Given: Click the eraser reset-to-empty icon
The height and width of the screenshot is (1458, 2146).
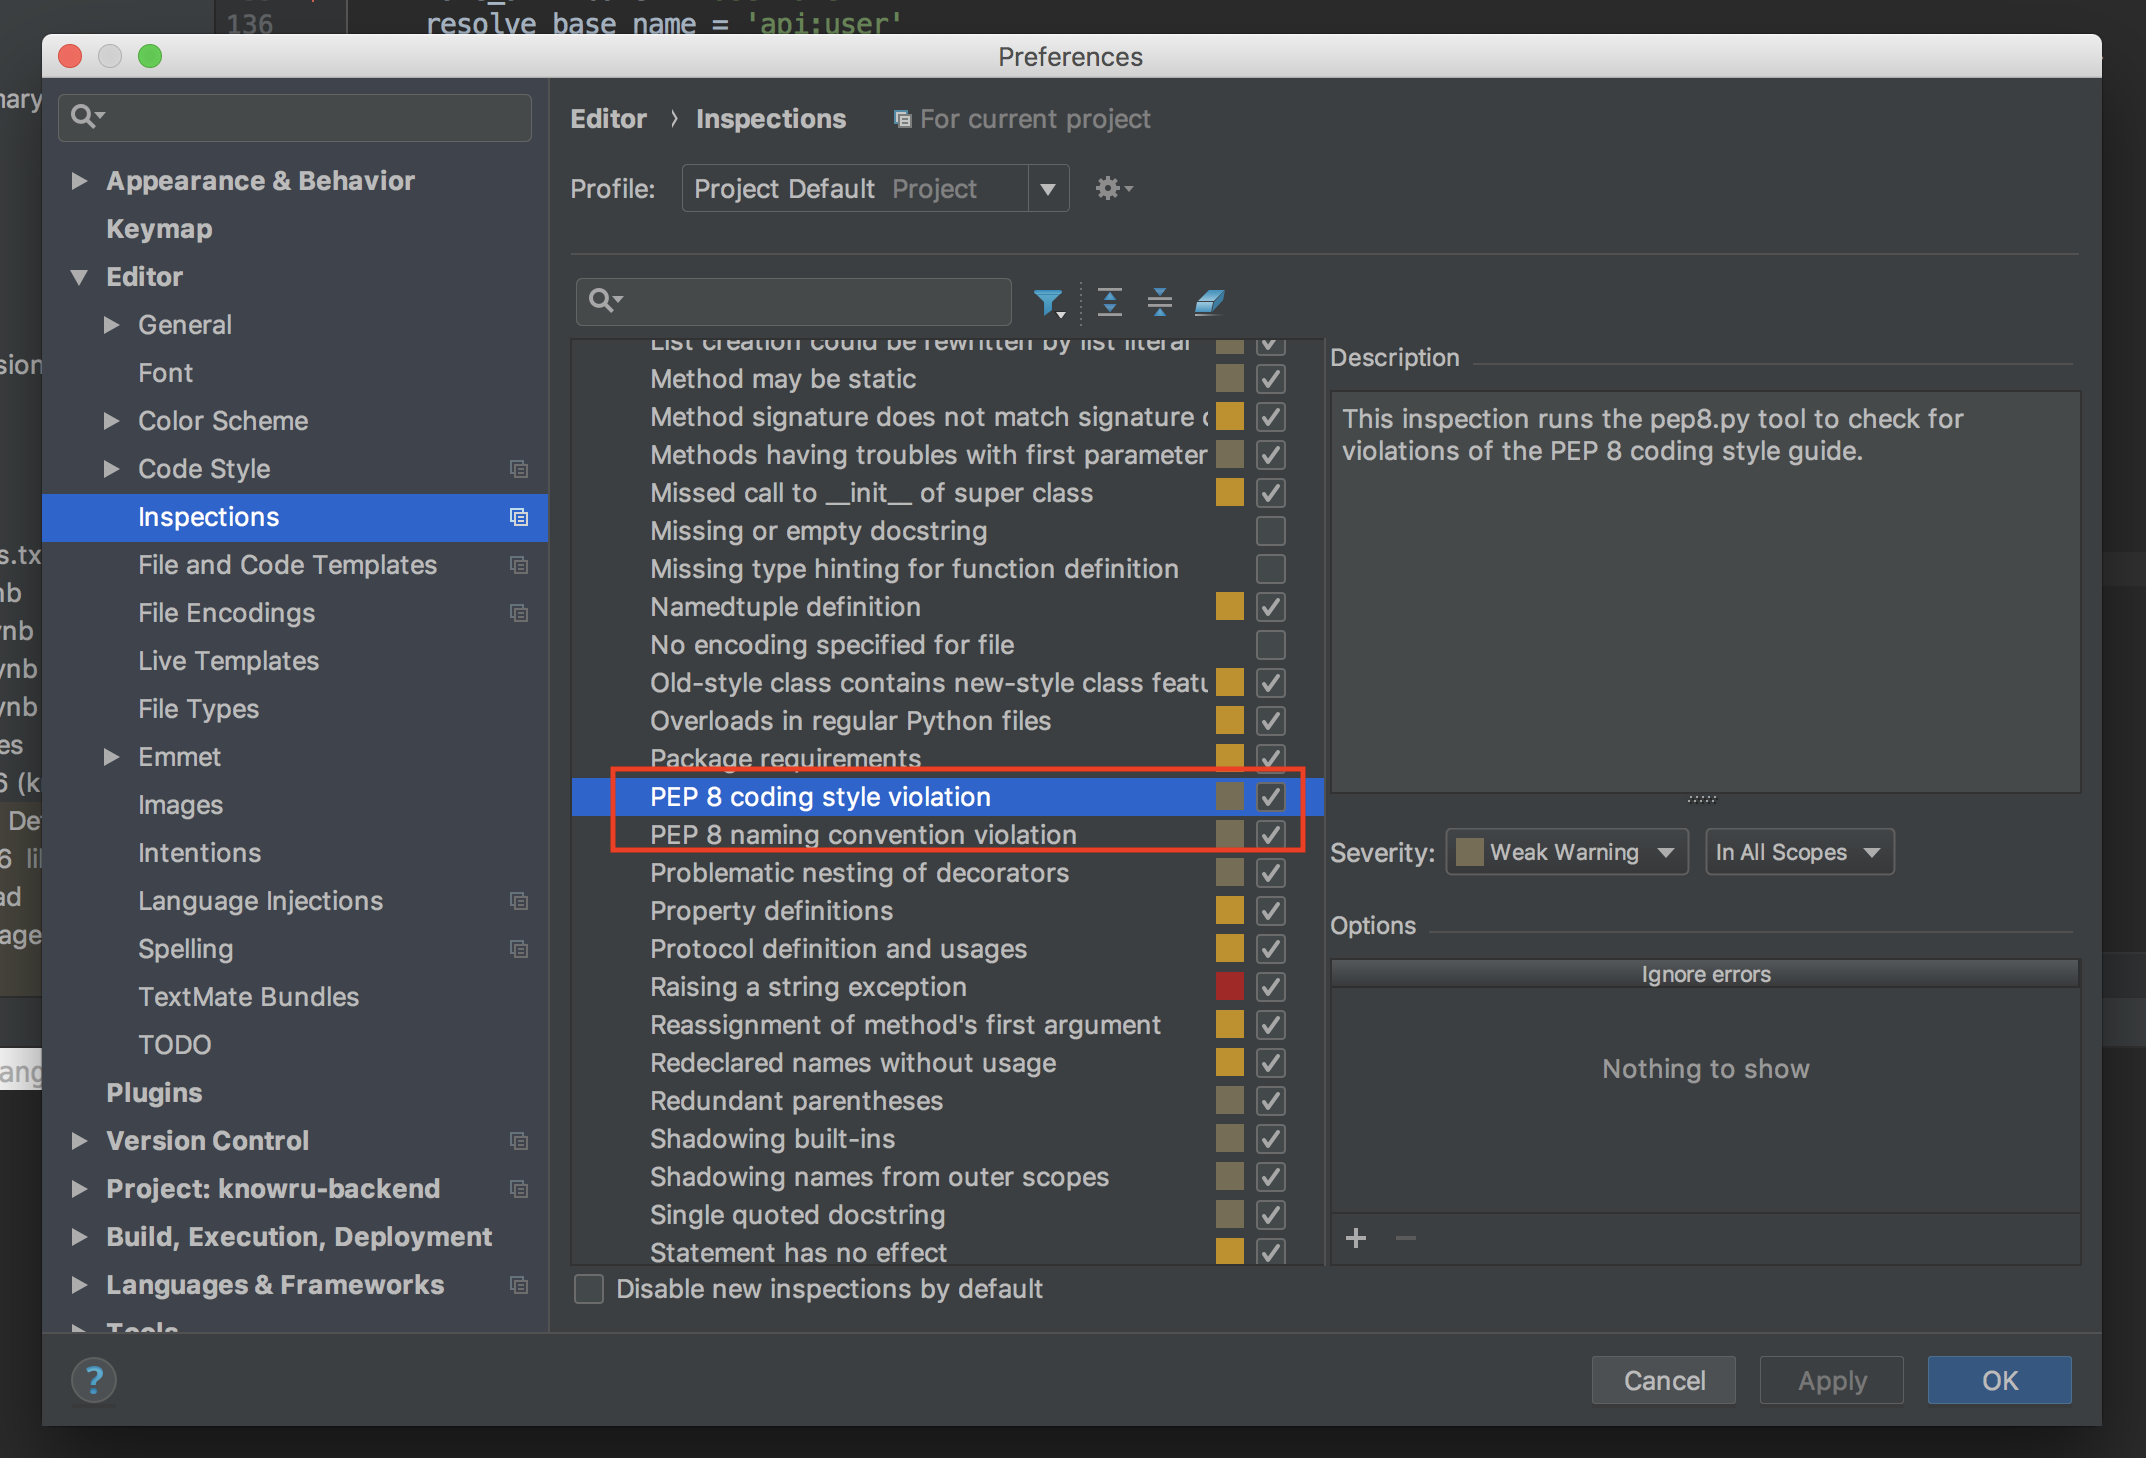Looking at the screenshot, I should tap(1210, 302).
